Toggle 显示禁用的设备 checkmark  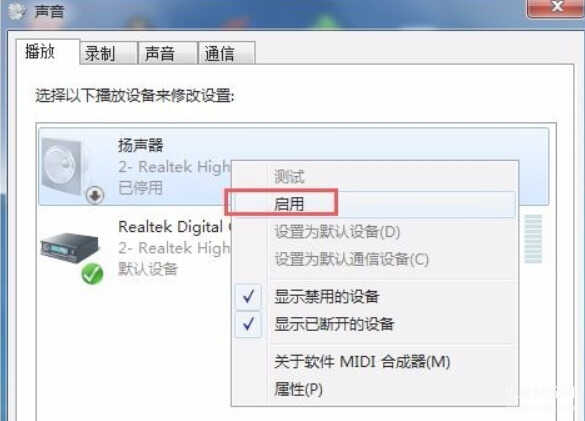248,297
